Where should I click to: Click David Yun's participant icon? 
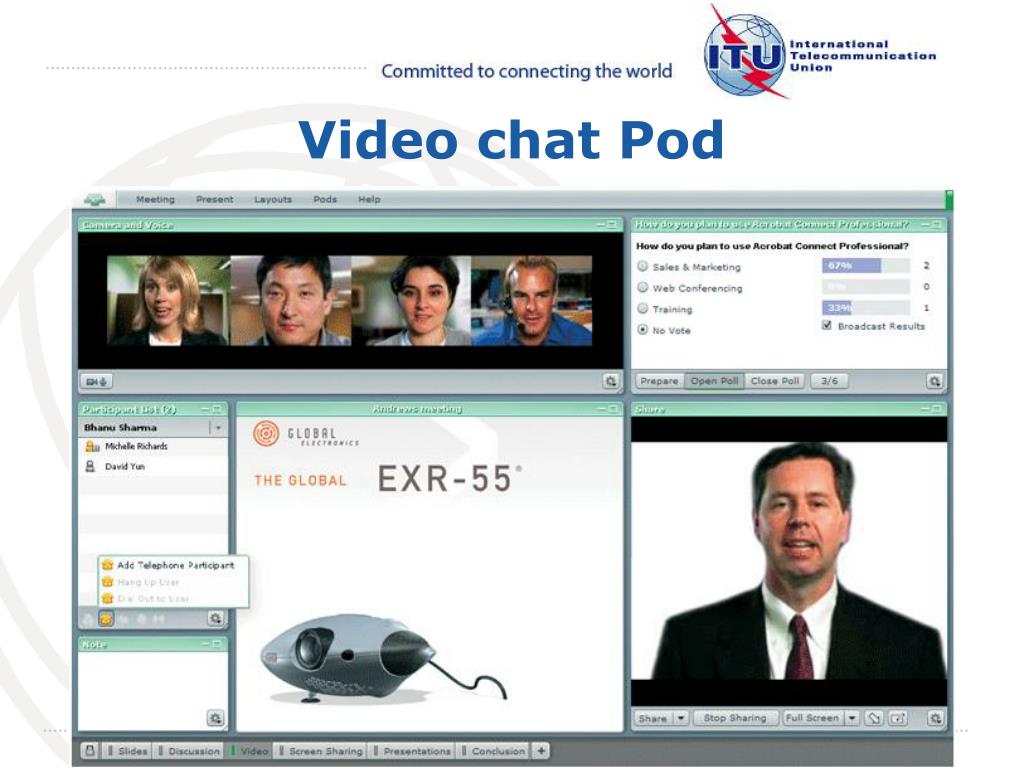[91, 466]
